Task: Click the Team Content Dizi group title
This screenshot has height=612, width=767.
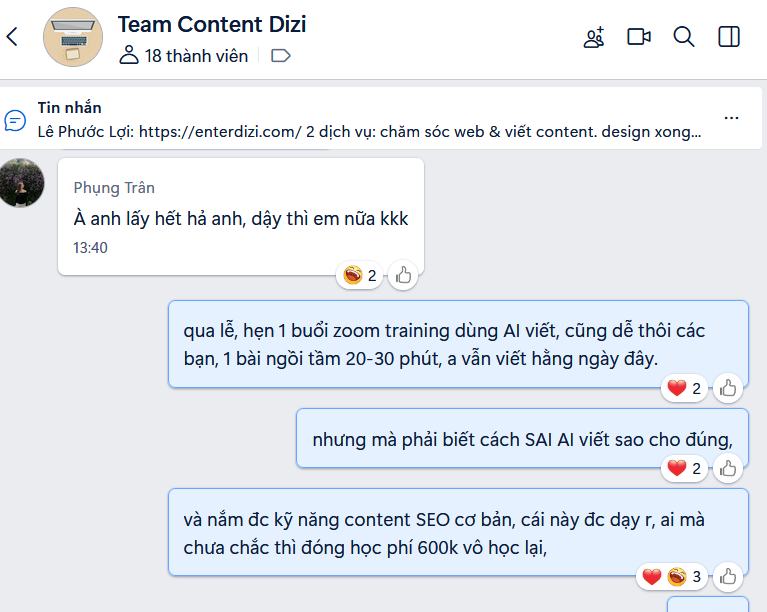Action: tap(212, 24)
